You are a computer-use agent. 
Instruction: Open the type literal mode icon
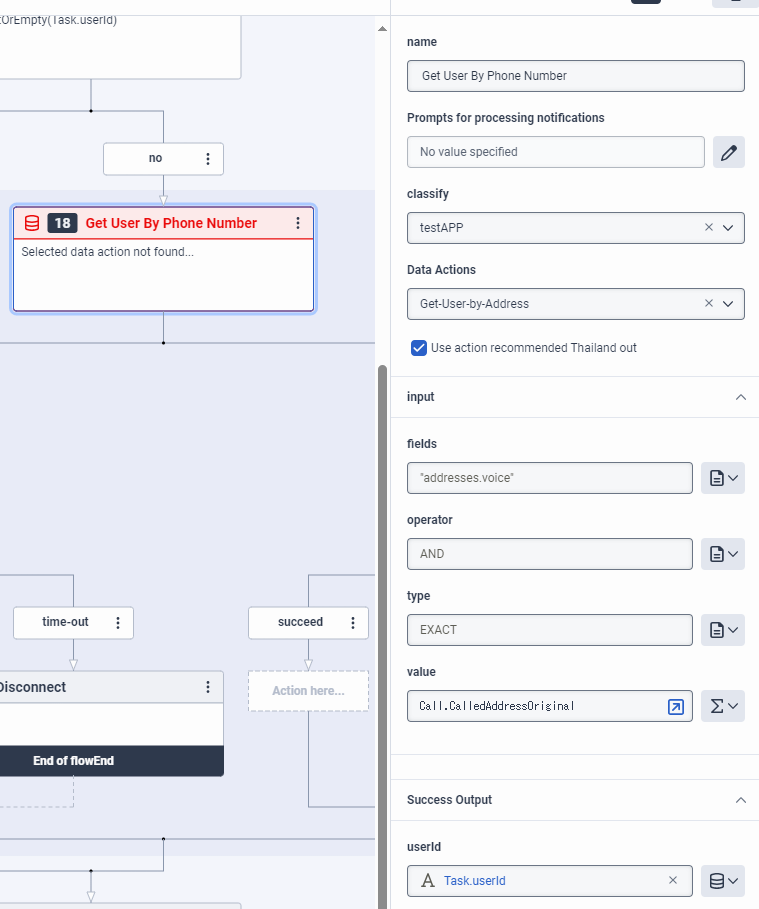[723, 630]
